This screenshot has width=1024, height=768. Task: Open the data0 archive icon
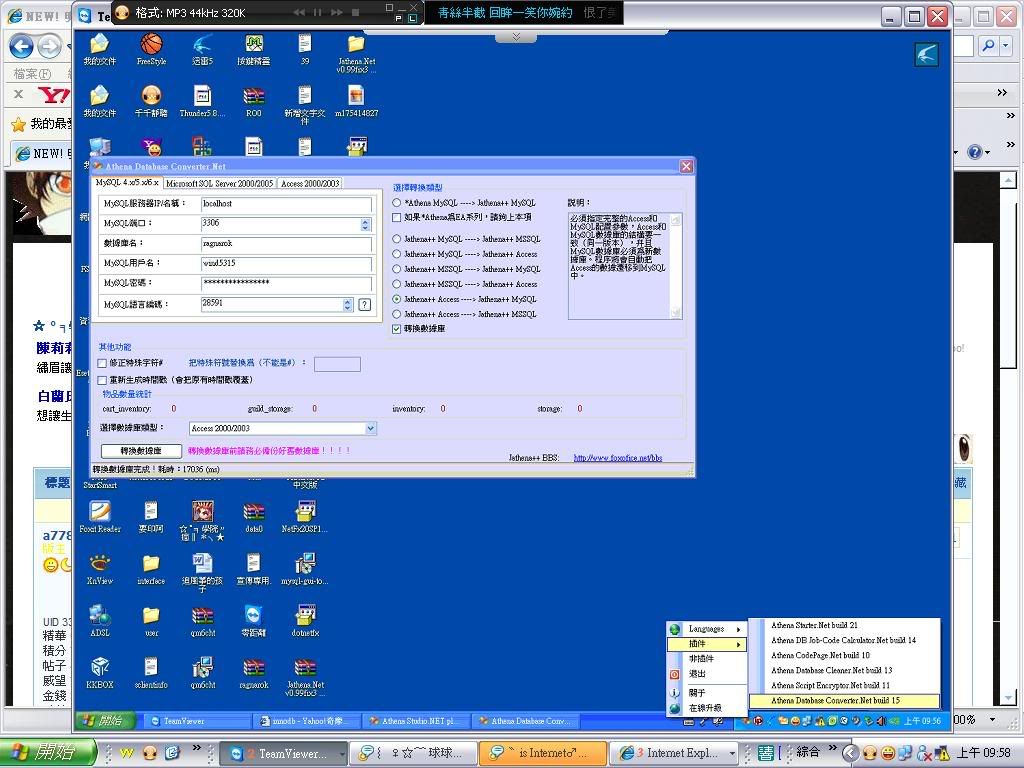(253, 517)
